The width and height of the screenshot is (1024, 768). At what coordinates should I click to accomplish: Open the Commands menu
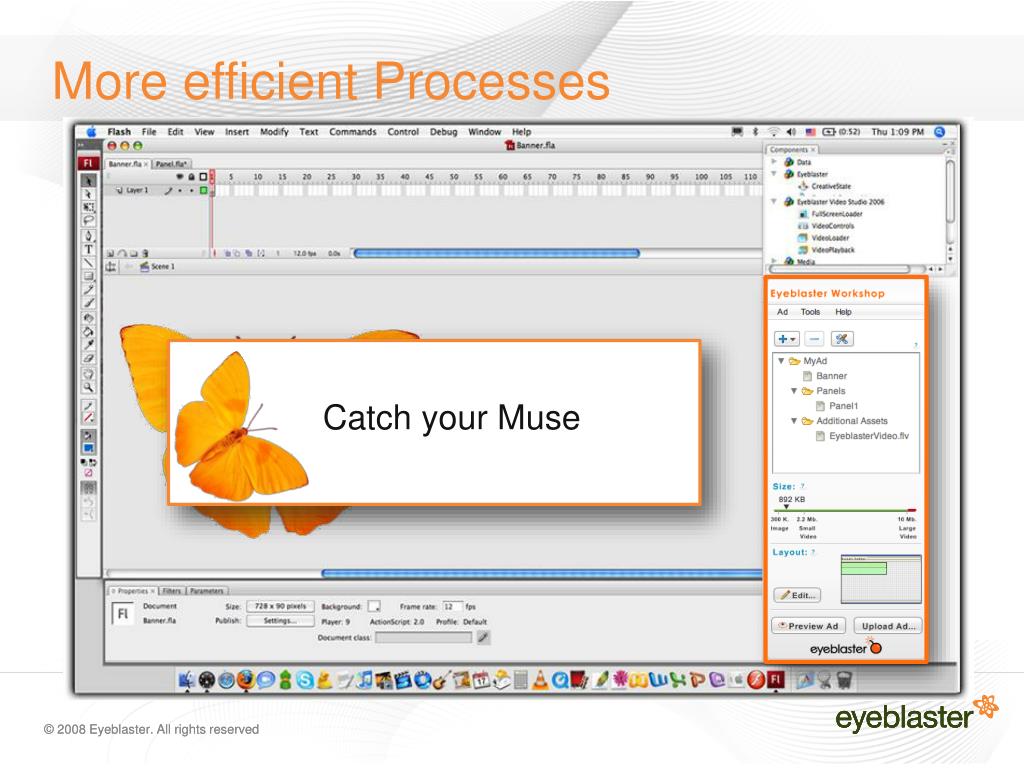(353, 132)
